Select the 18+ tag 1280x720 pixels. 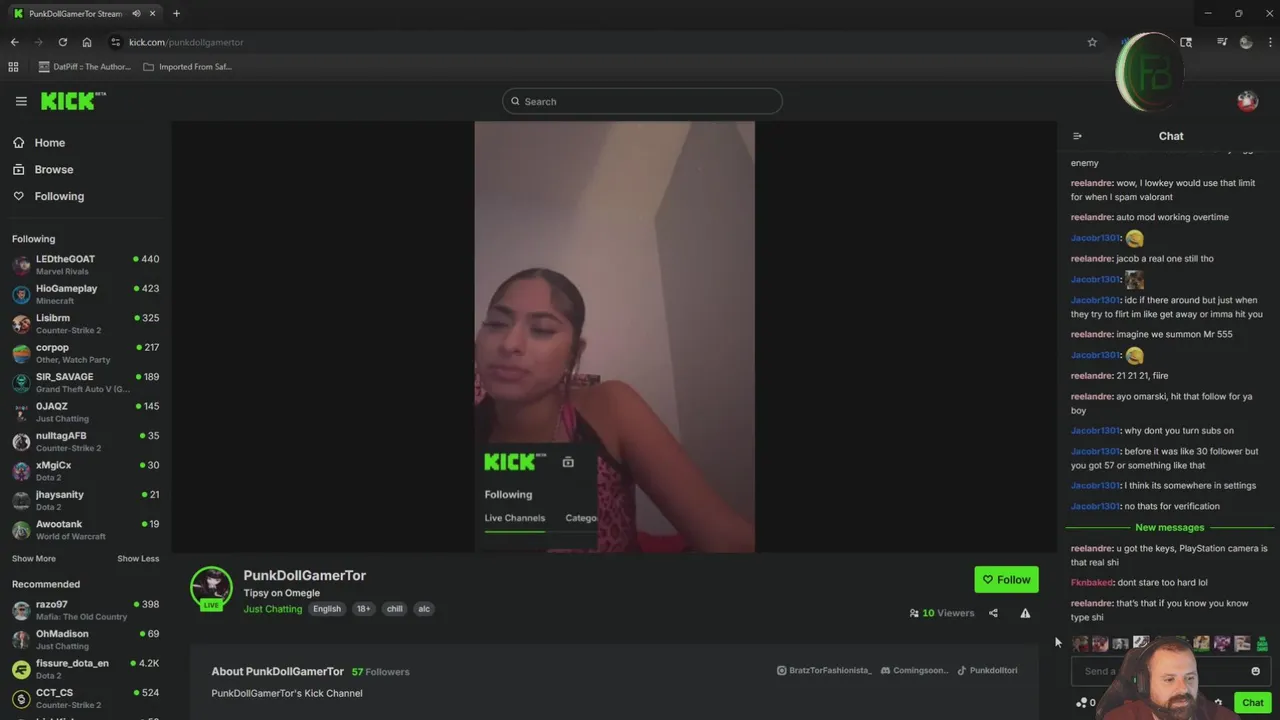point(363,609)
